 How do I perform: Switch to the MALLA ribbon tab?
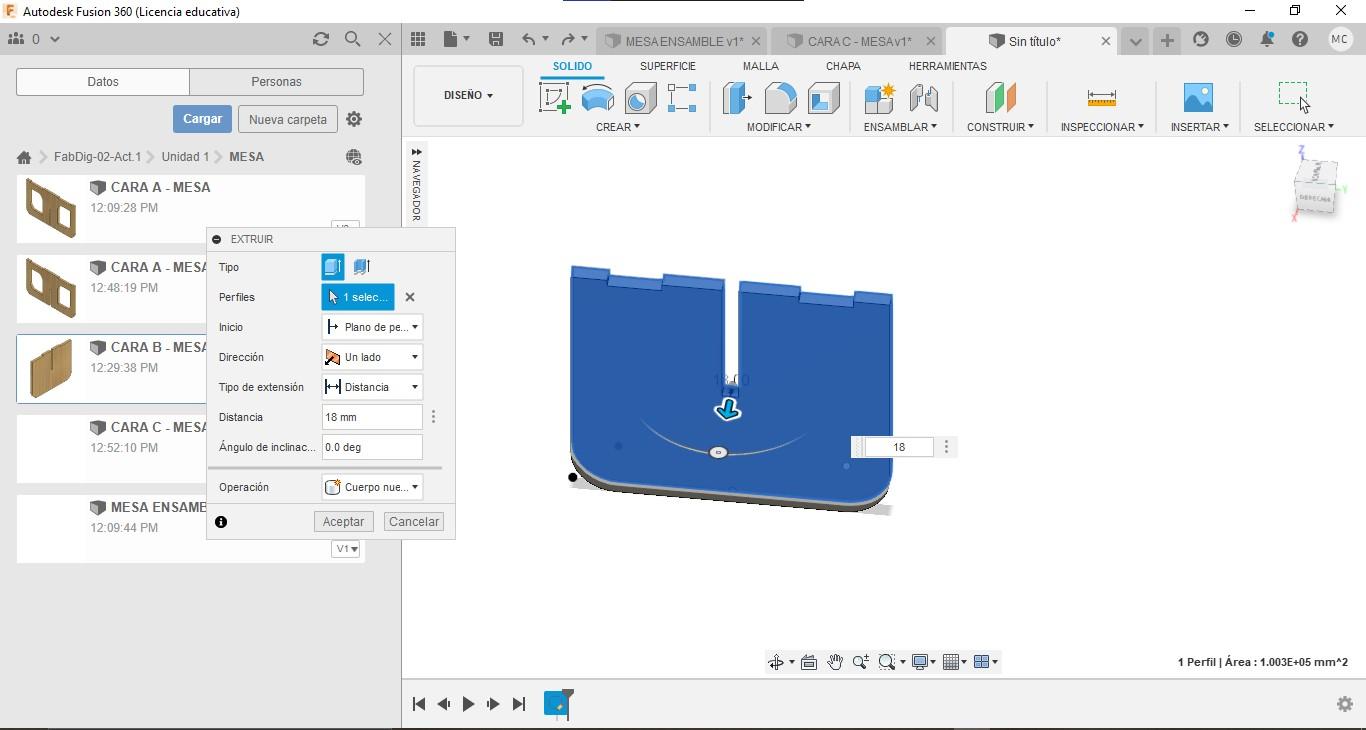click(x=761, y=66)
